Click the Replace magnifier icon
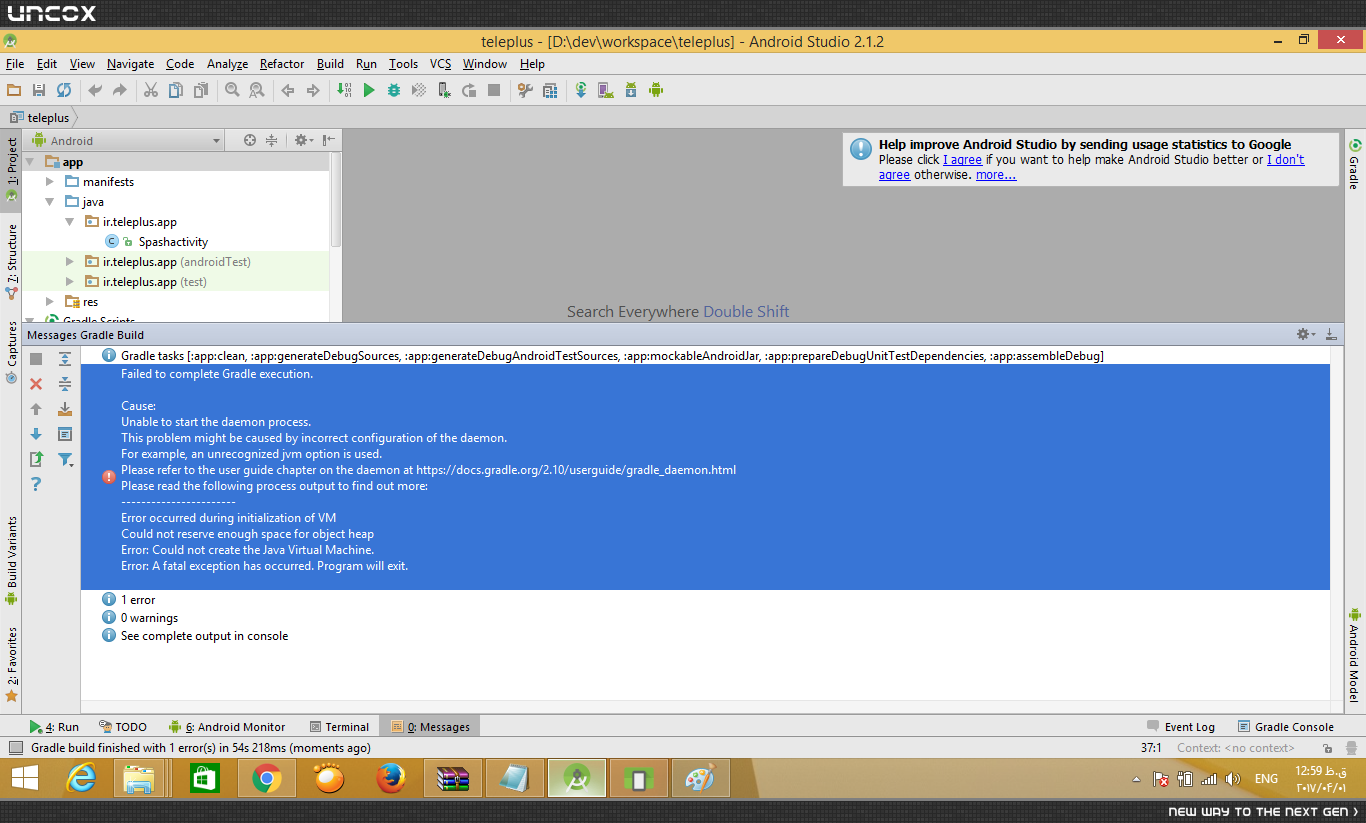 pos(257,90)
